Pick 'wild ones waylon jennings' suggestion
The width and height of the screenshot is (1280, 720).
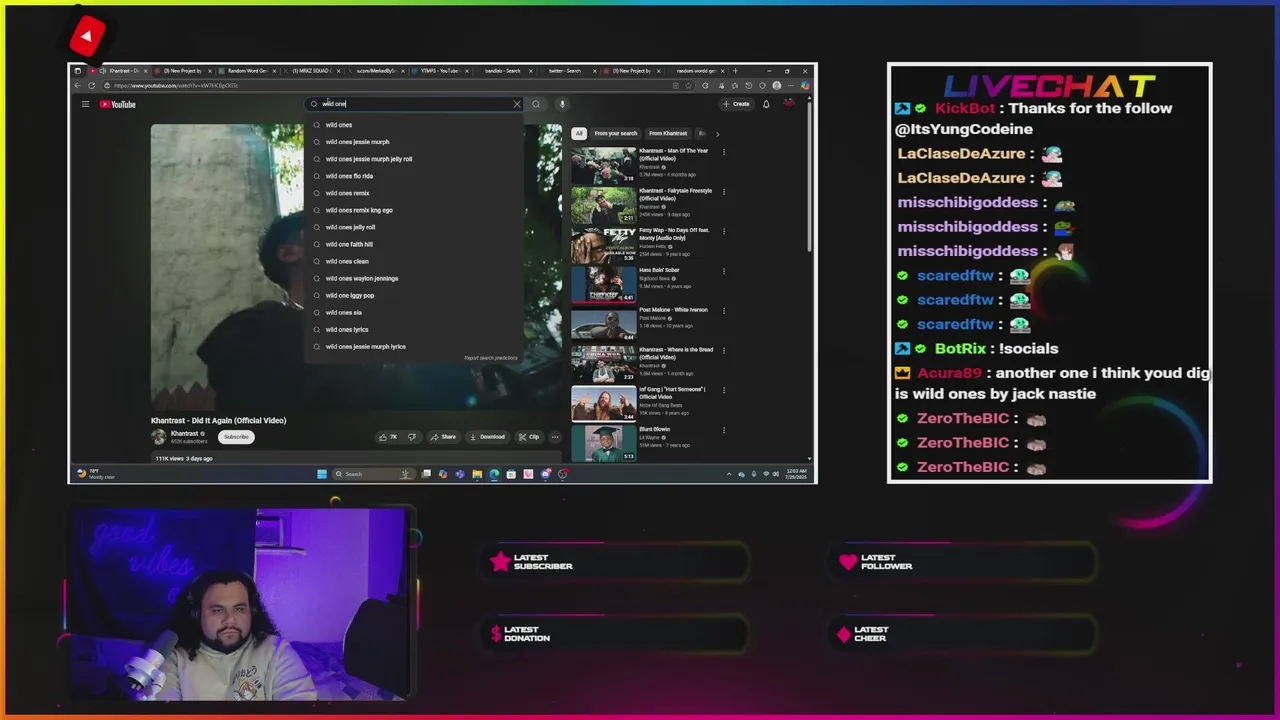pos(413,278)
